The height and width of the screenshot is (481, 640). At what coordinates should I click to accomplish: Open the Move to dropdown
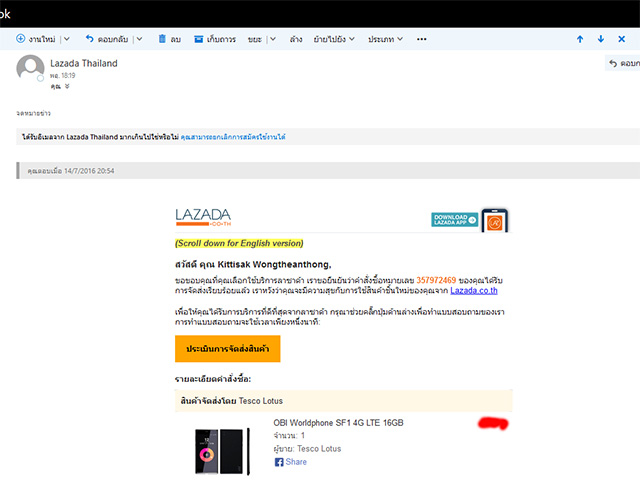(x=334, y=39)
